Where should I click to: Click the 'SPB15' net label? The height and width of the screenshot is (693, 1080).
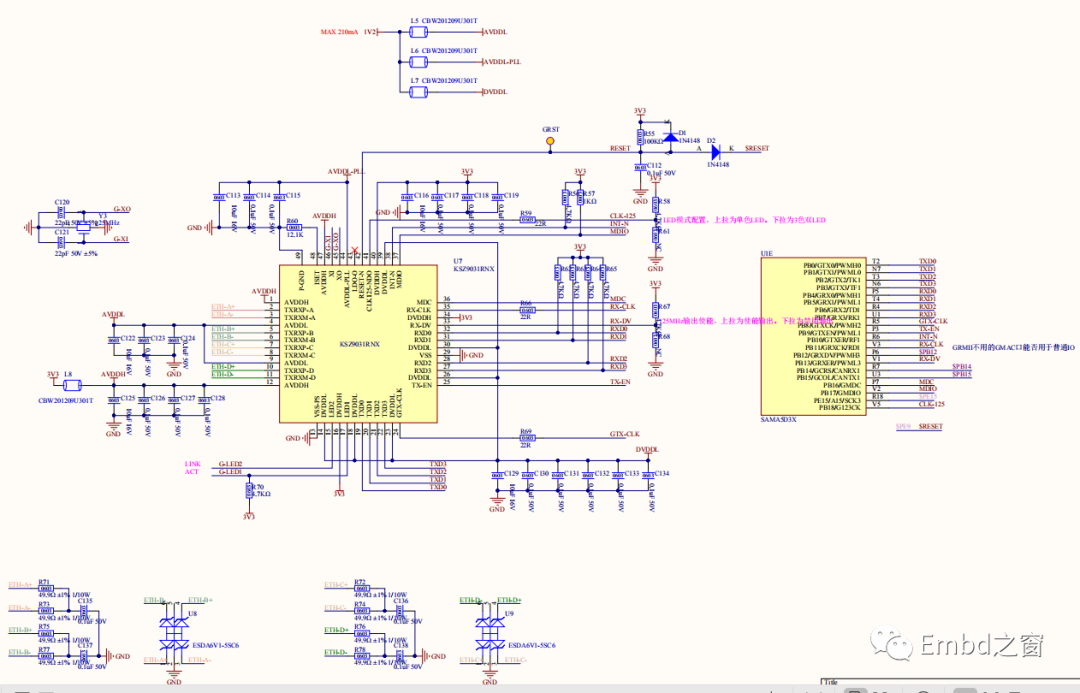click(x=962, y=374)
